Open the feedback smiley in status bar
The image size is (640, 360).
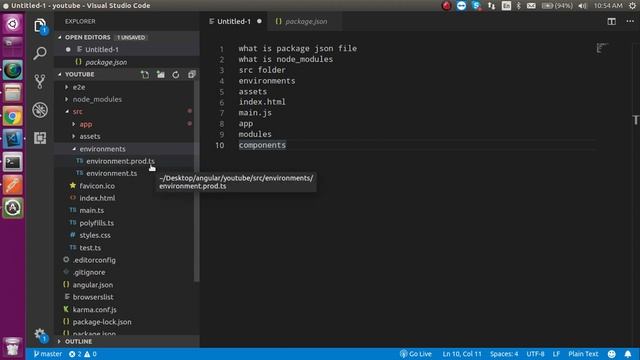pyautogui.click(x=611, y=354)
